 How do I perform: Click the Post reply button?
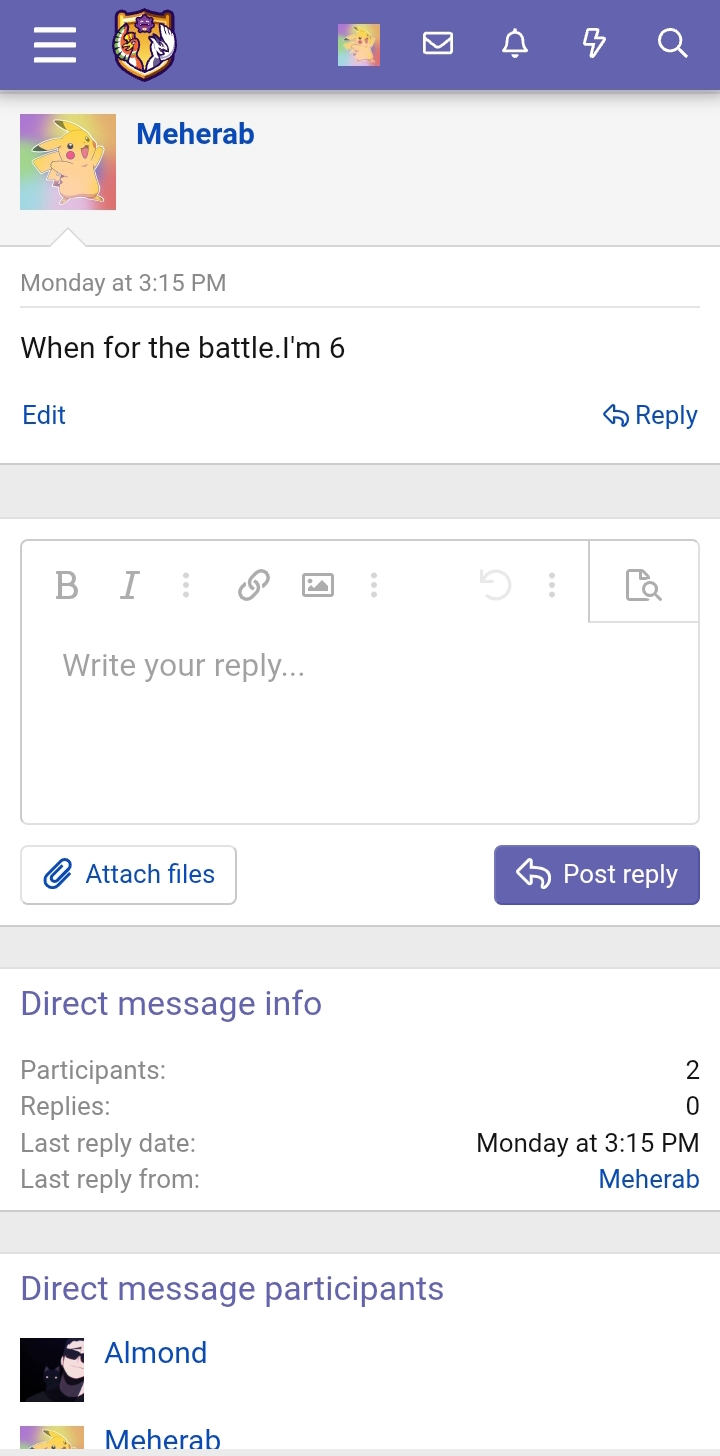coord(596,874)
